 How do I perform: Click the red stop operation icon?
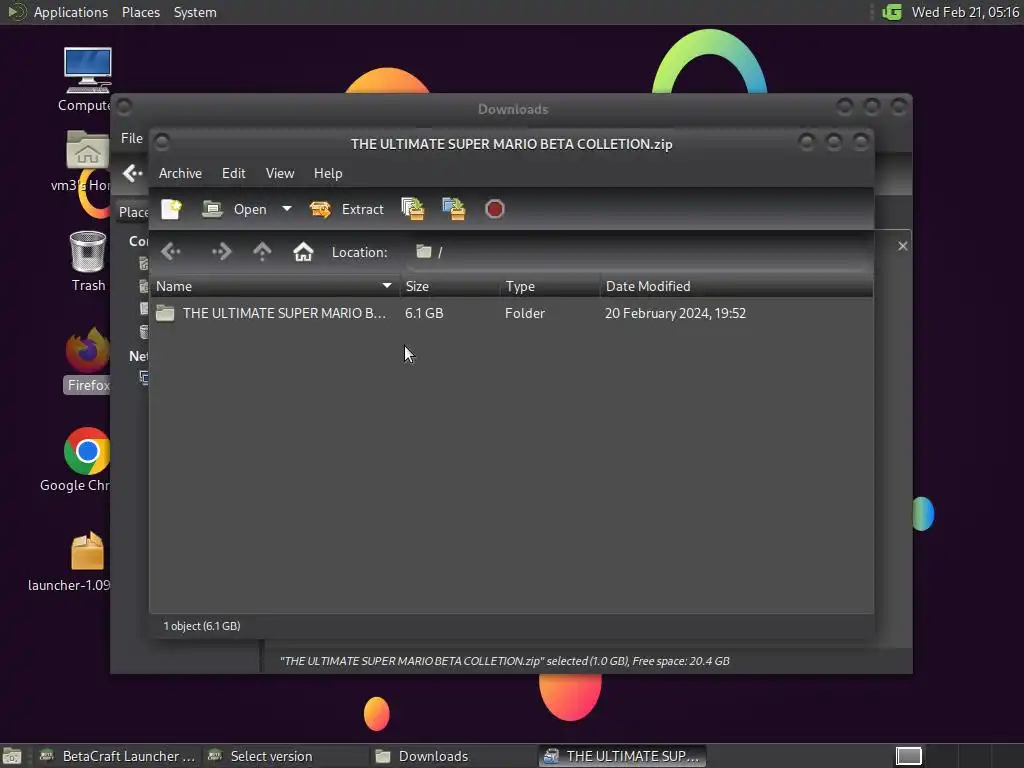(x=494, y=209)
